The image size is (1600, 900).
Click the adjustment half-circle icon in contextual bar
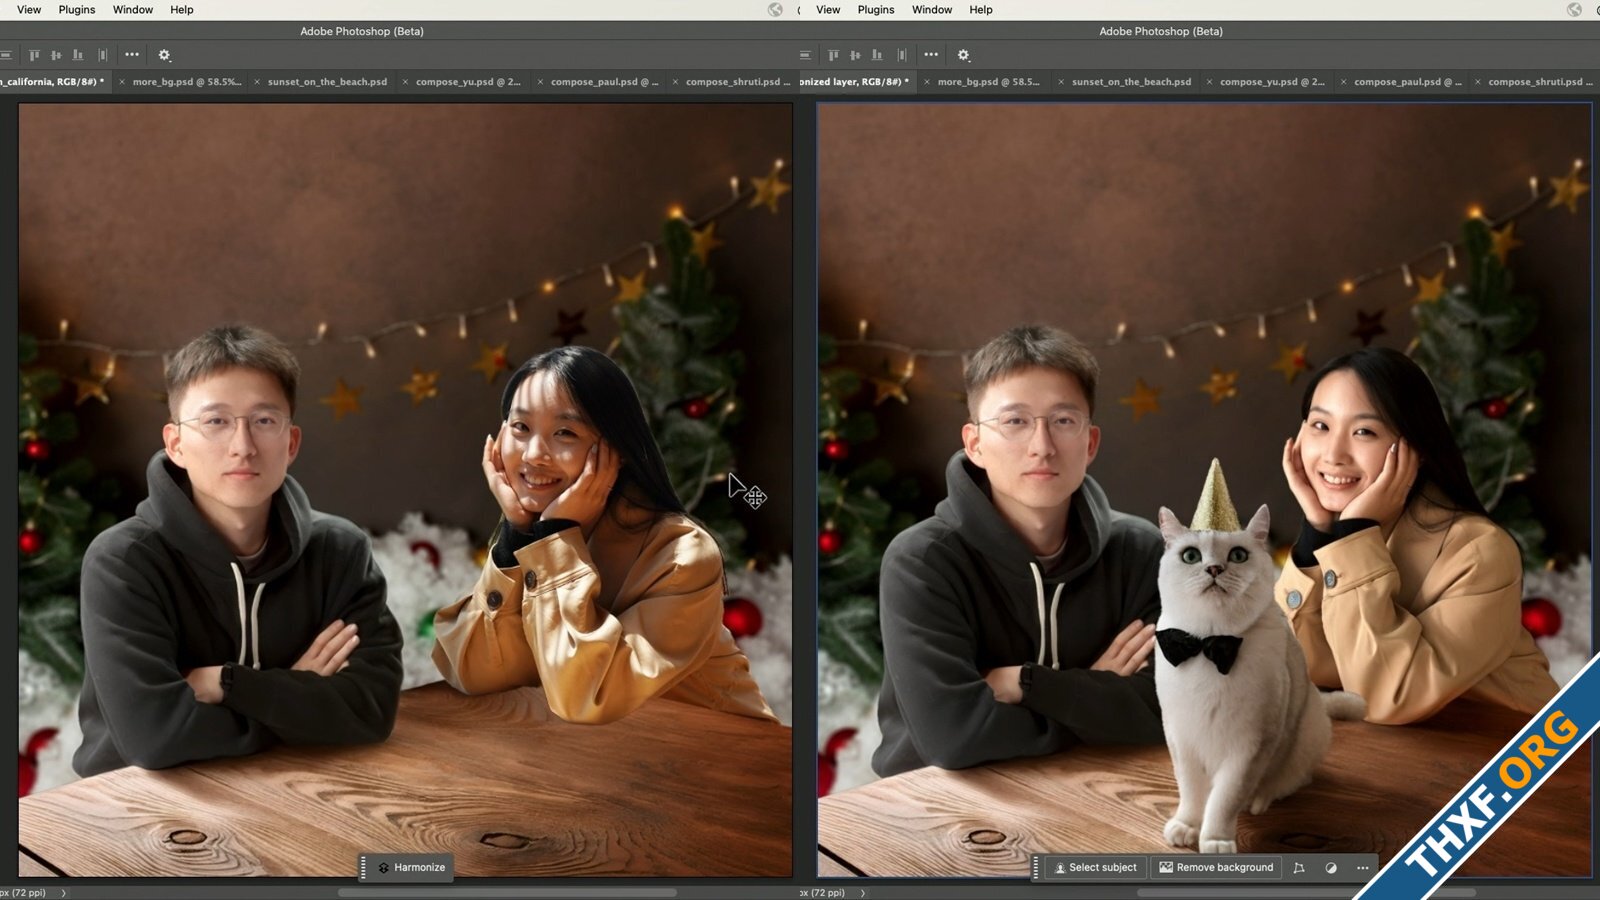coord(1331,868)
